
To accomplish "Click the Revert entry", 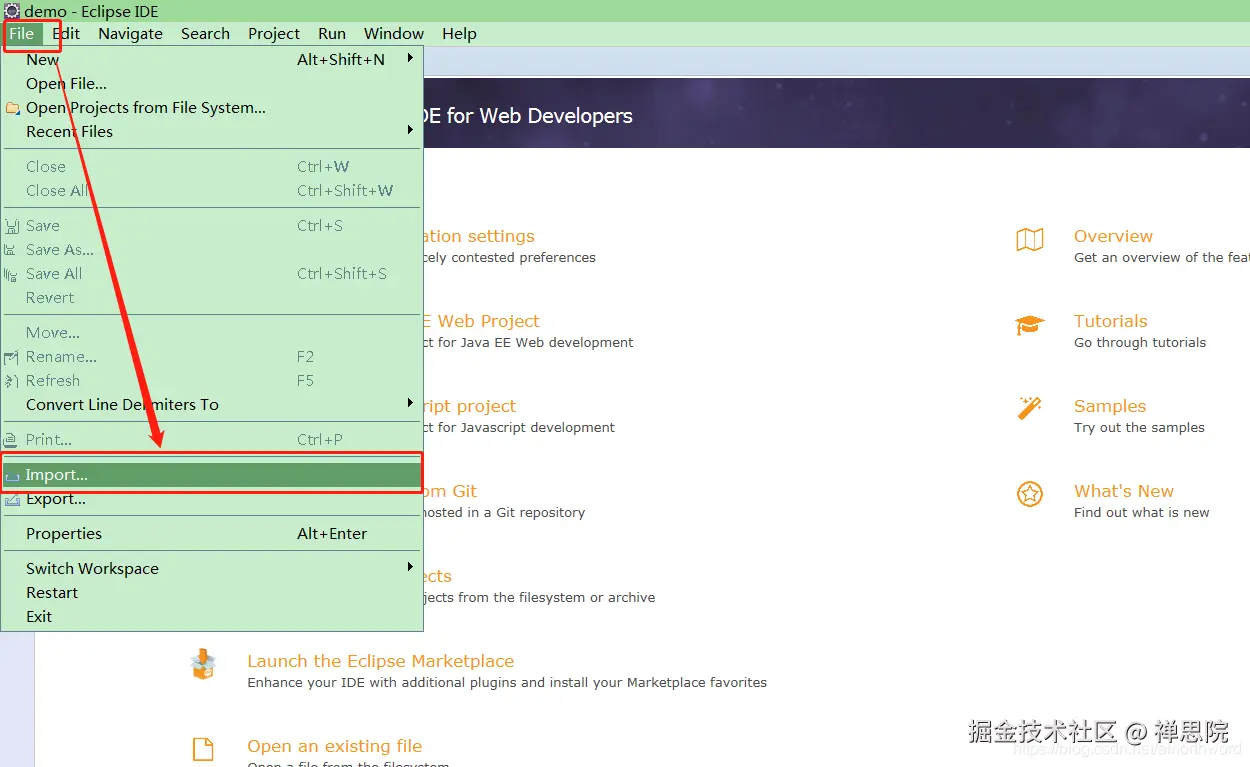I will (x=211, y=297).
